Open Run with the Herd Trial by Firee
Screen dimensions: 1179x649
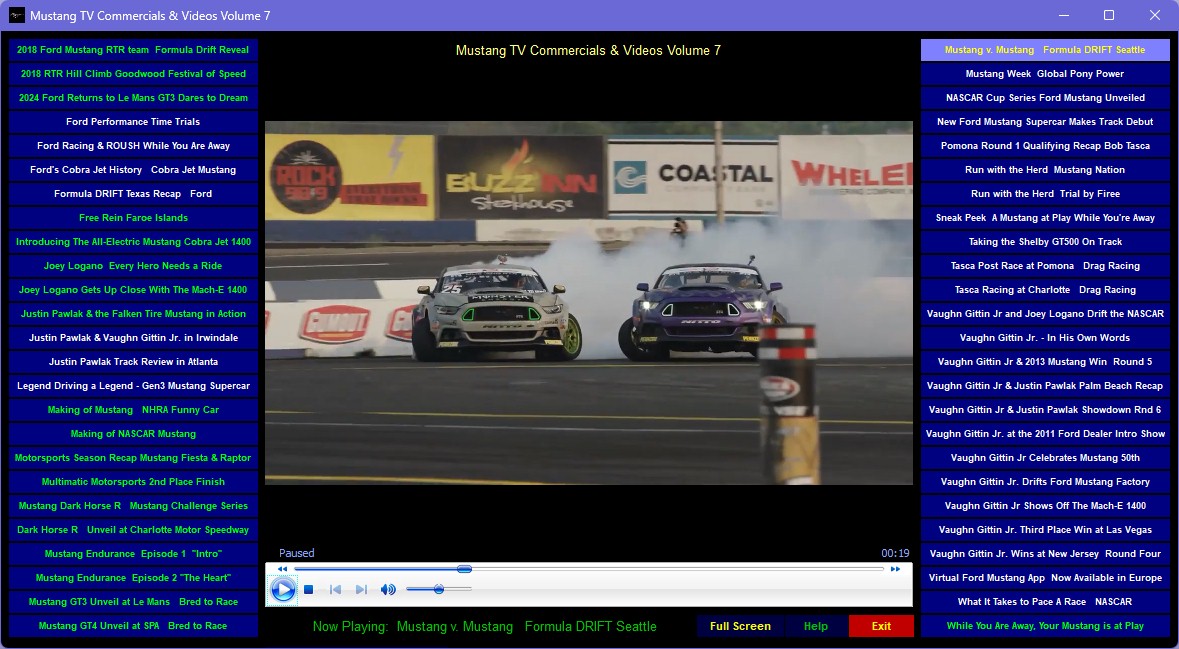point(1045,194)
